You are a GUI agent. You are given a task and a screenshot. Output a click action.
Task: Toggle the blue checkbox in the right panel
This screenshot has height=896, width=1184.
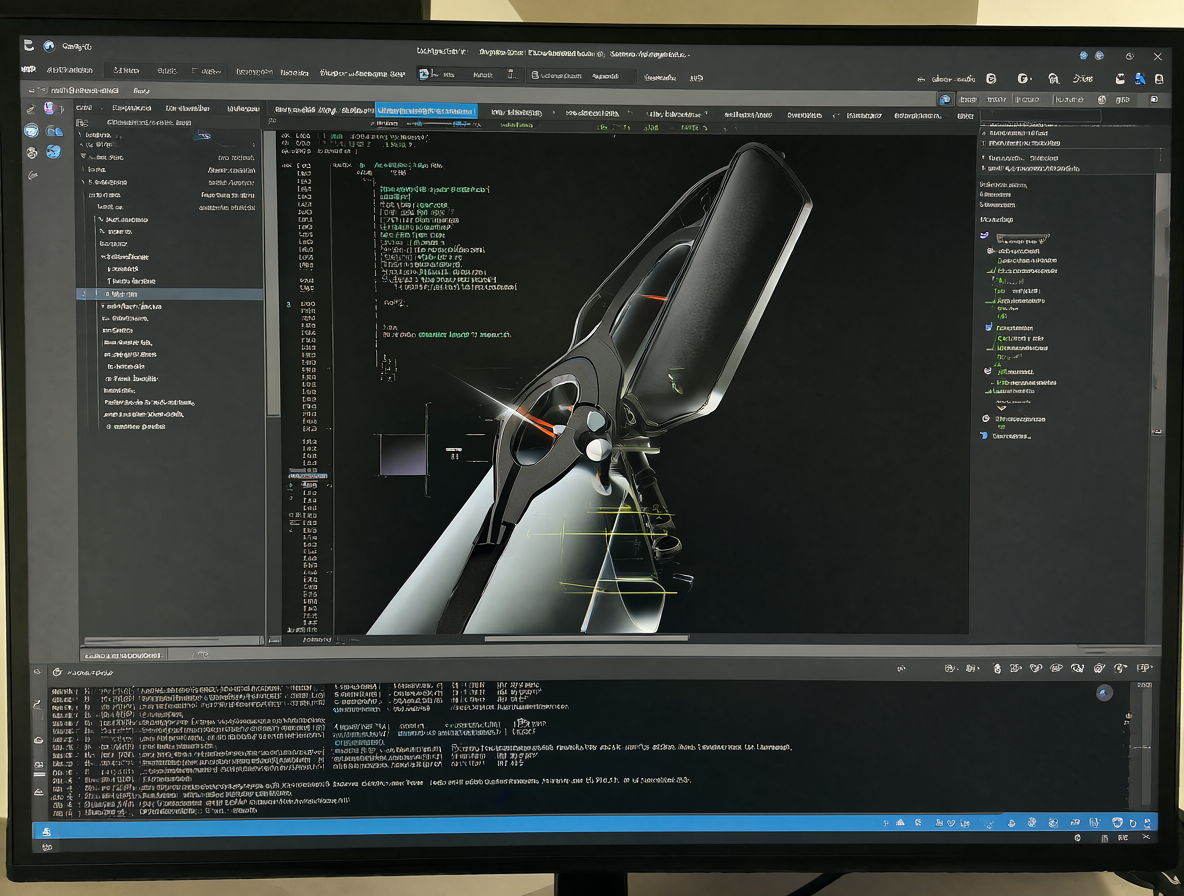(x=988, y=327)
